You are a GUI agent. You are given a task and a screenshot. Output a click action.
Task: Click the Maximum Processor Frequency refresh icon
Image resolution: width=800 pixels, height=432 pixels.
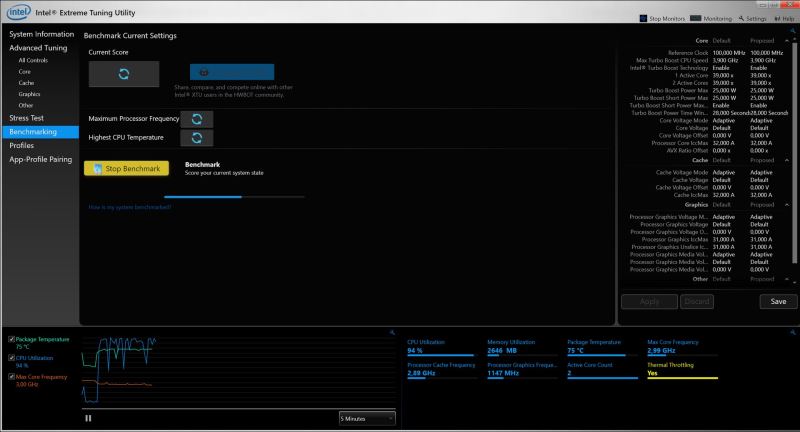(x=197, y=118)
